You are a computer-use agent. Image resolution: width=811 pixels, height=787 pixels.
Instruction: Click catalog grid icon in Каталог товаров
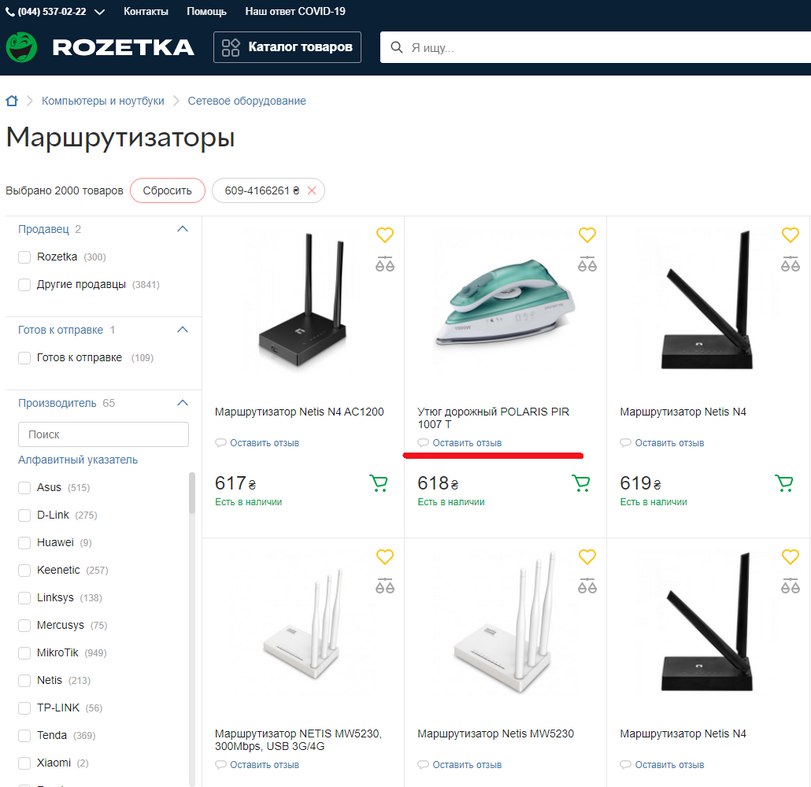click(x=231, y=47)
